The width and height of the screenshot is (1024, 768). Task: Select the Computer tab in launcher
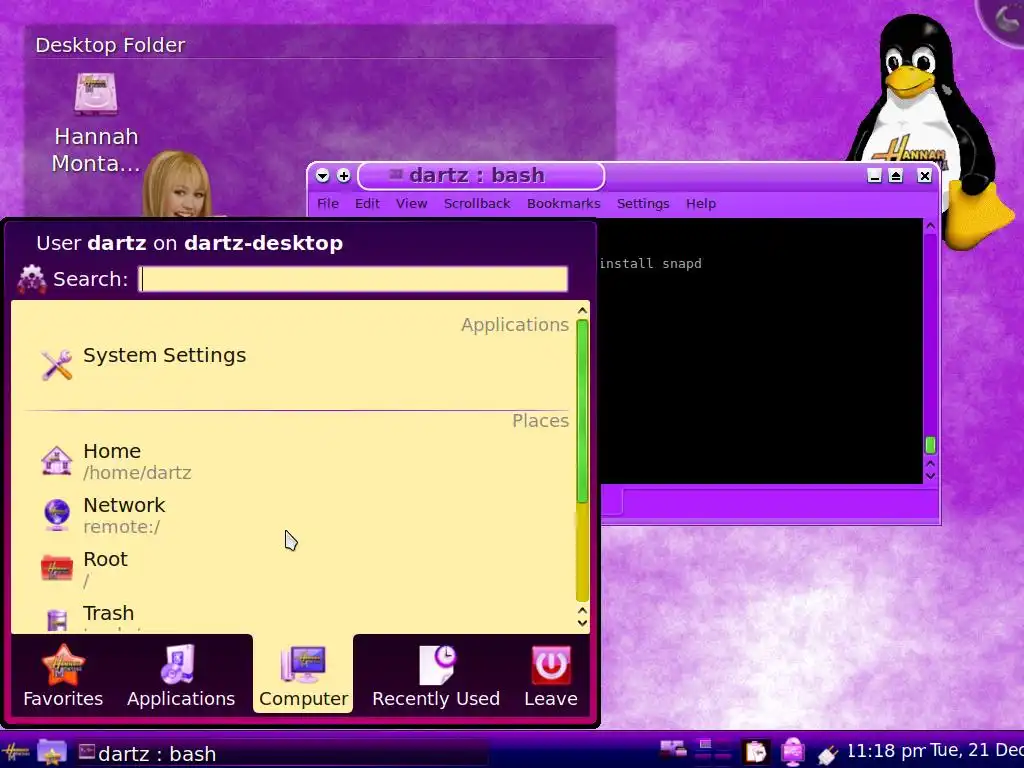303,675
